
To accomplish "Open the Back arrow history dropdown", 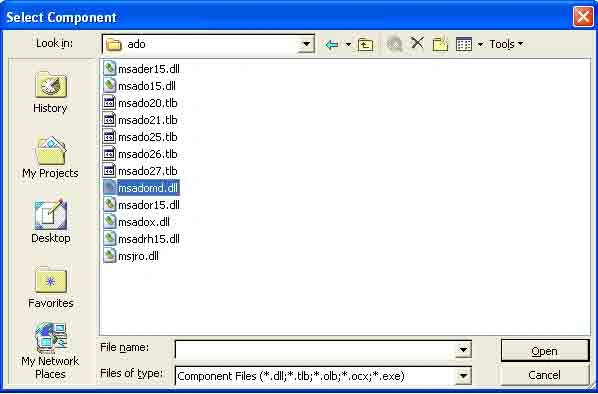I will pos(348,45).
